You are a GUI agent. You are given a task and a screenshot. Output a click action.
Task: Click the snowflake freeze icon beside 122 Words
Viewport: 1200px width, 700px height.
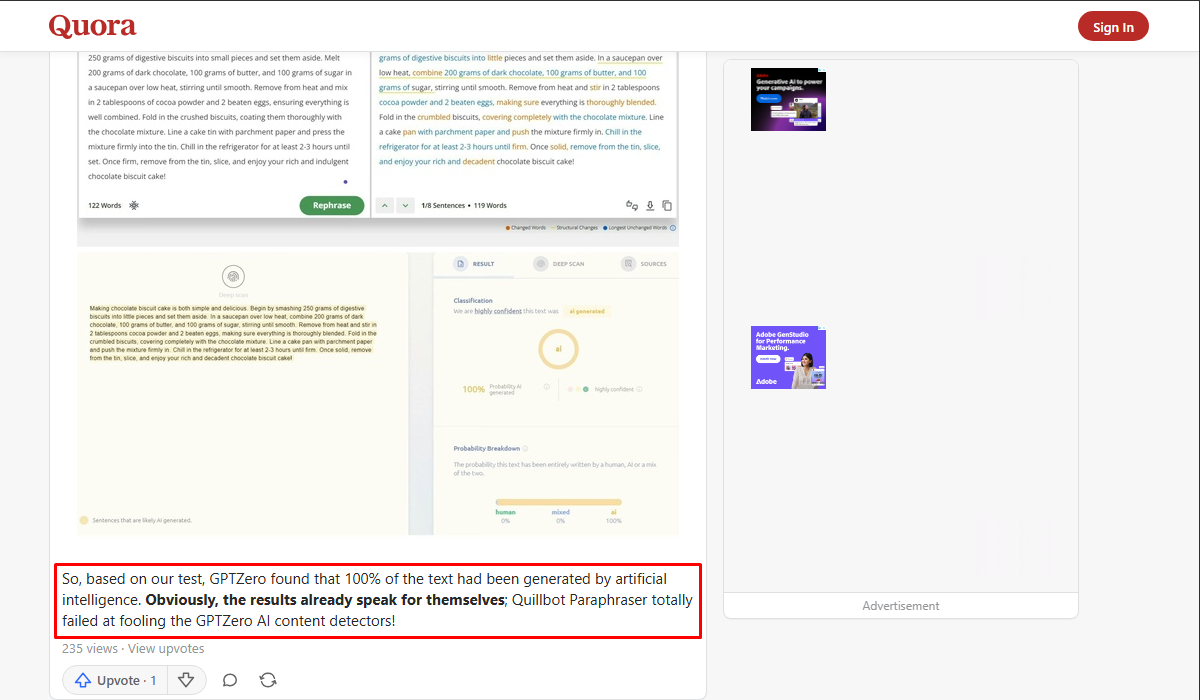(134, 205)
